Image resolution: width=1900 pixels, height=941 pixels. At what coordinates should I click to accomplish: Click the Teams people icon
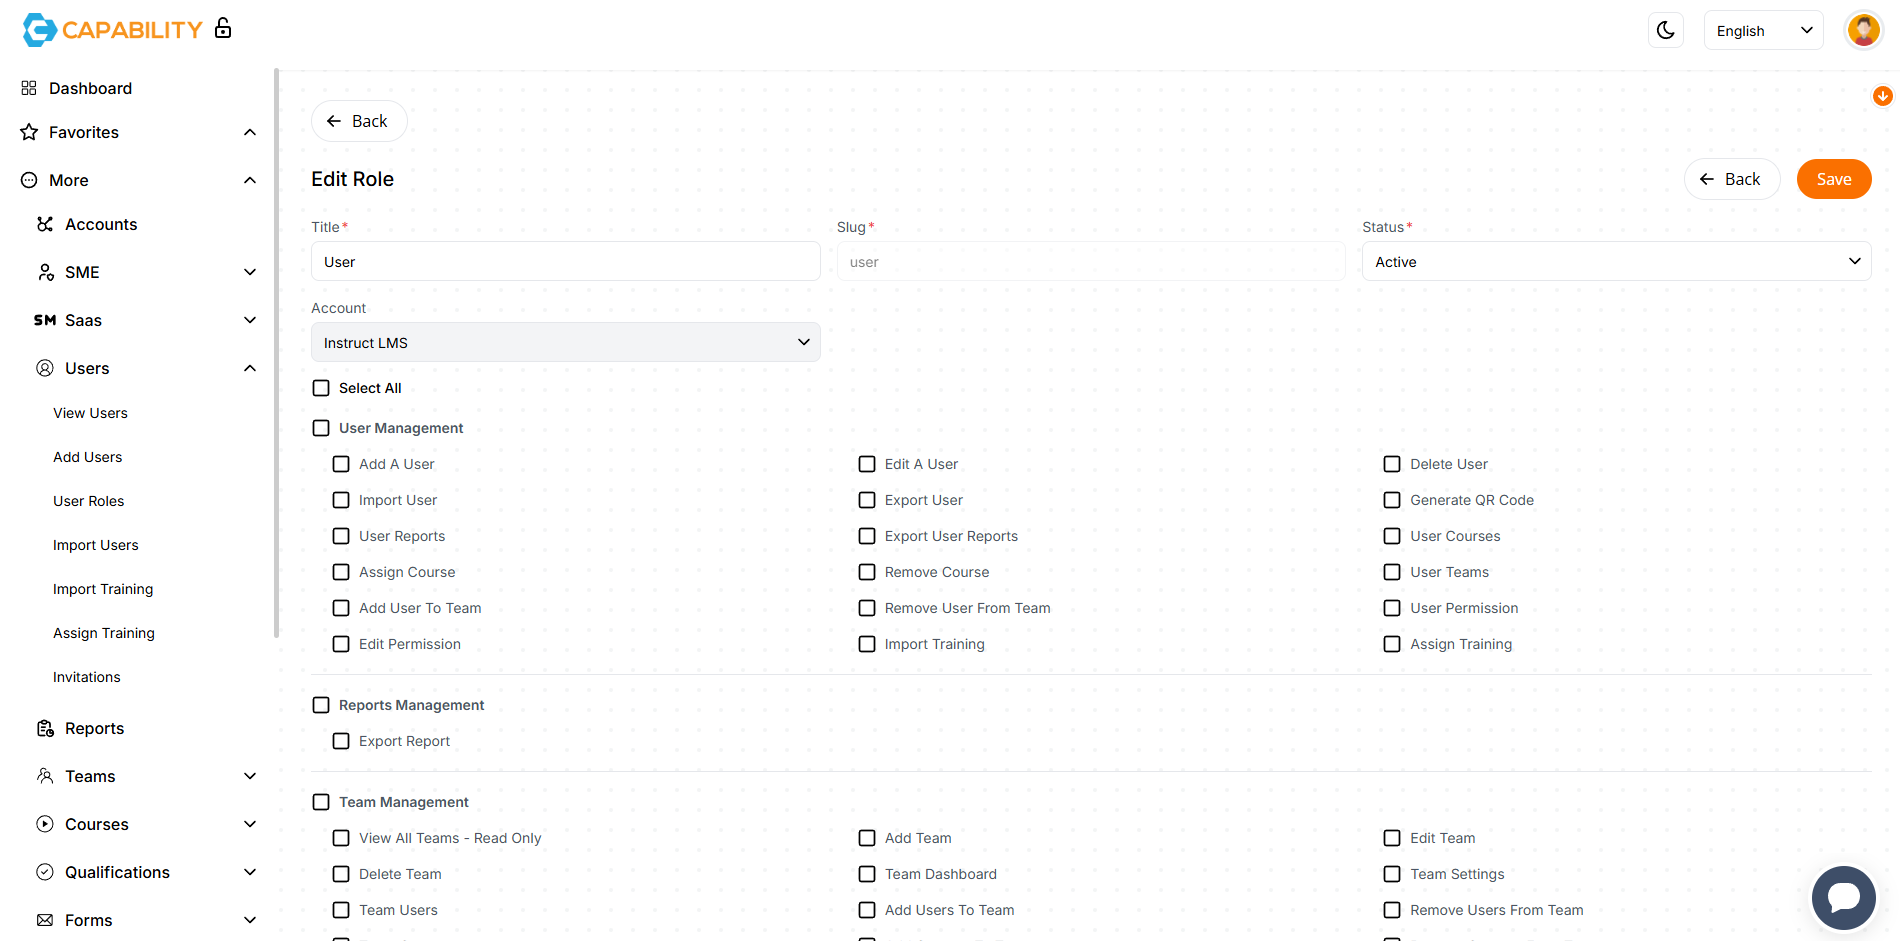[x=45, y=776]
